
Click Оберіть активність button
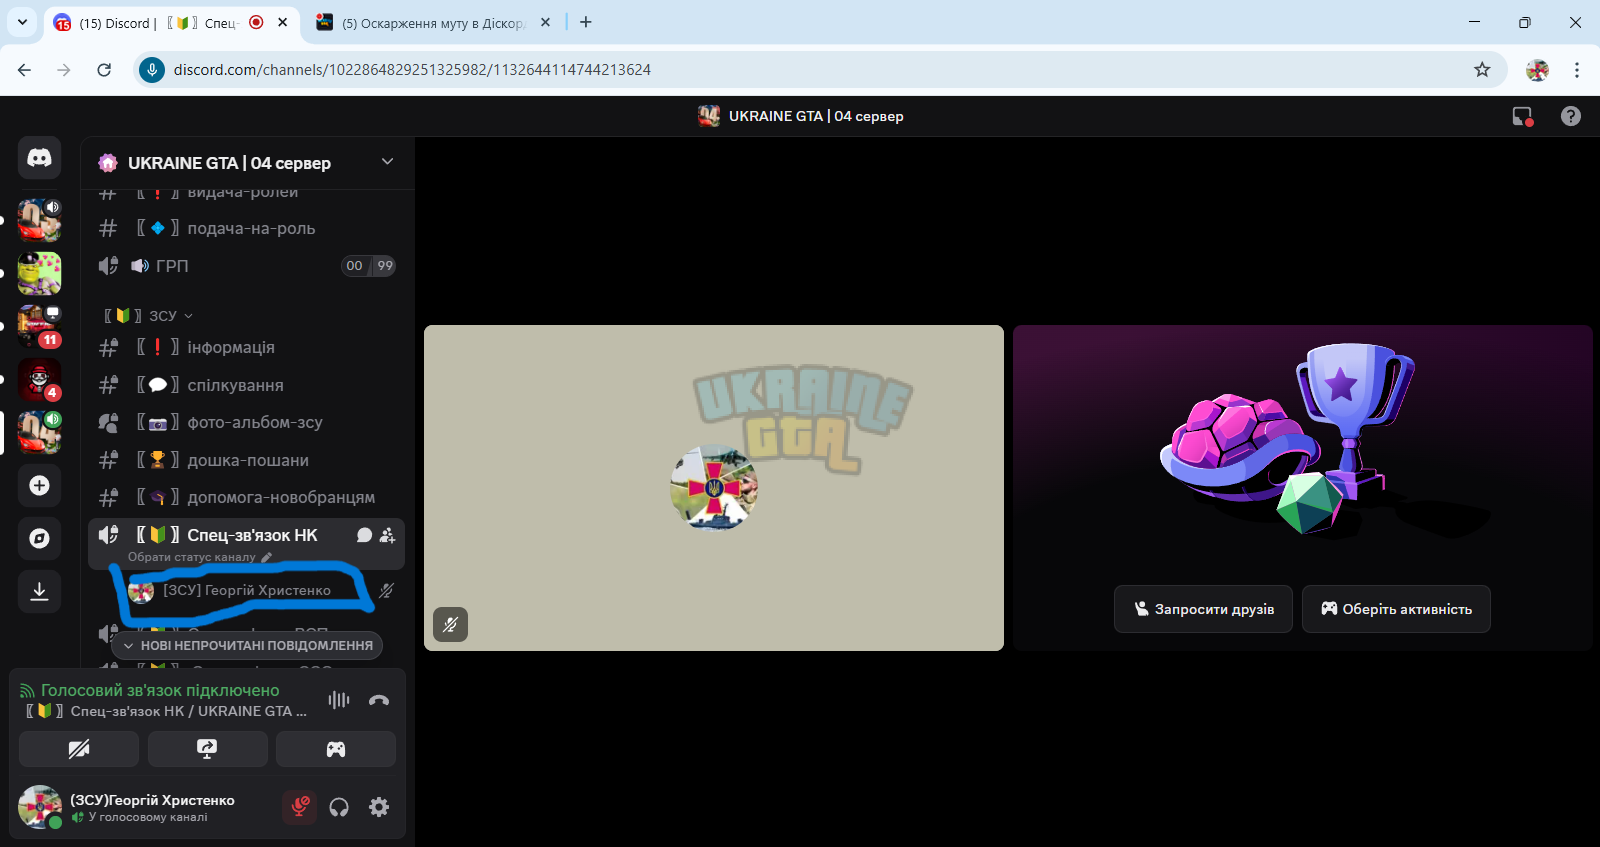(1396, 609)
